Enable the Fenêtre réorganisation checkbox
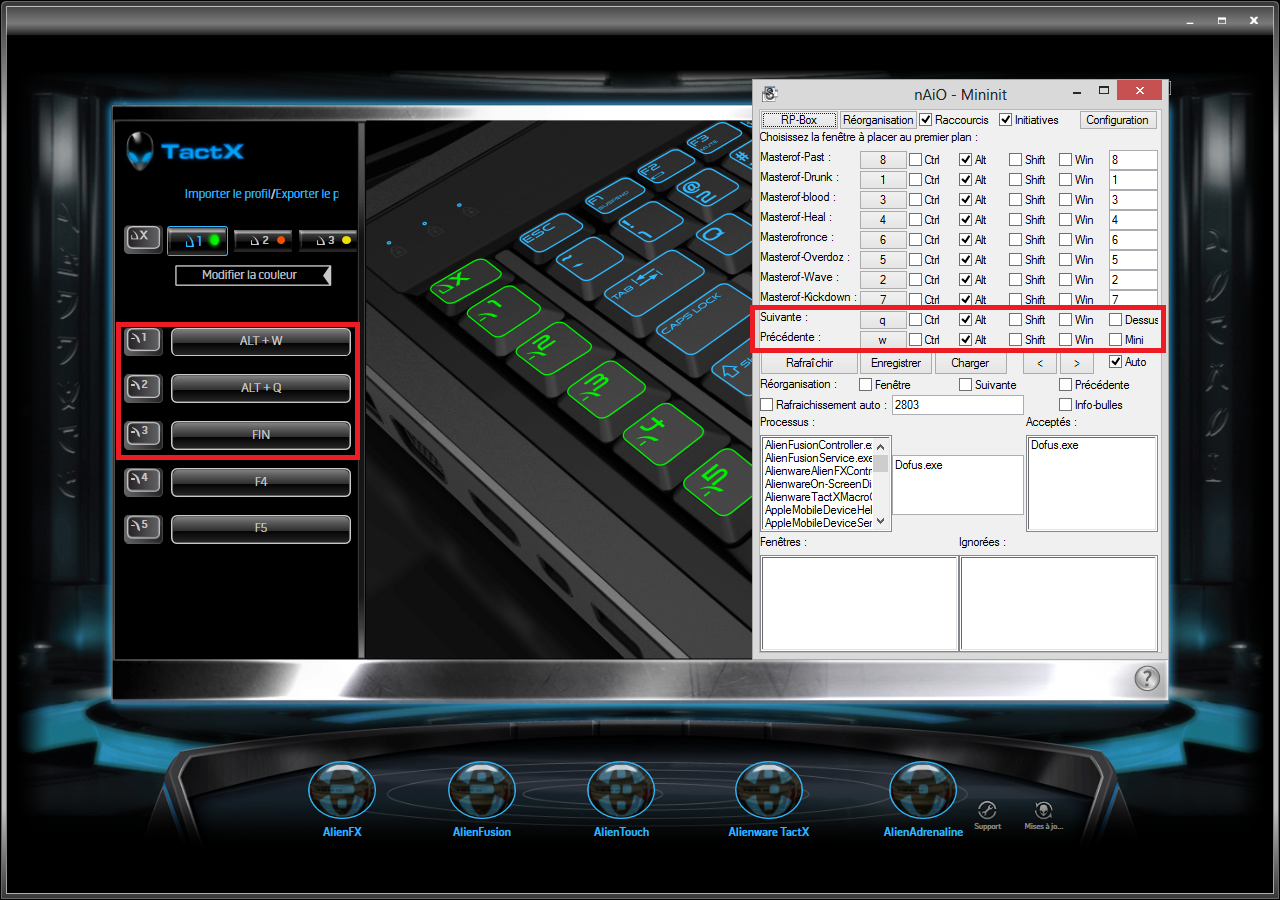1280x900 pixels. 866,385
